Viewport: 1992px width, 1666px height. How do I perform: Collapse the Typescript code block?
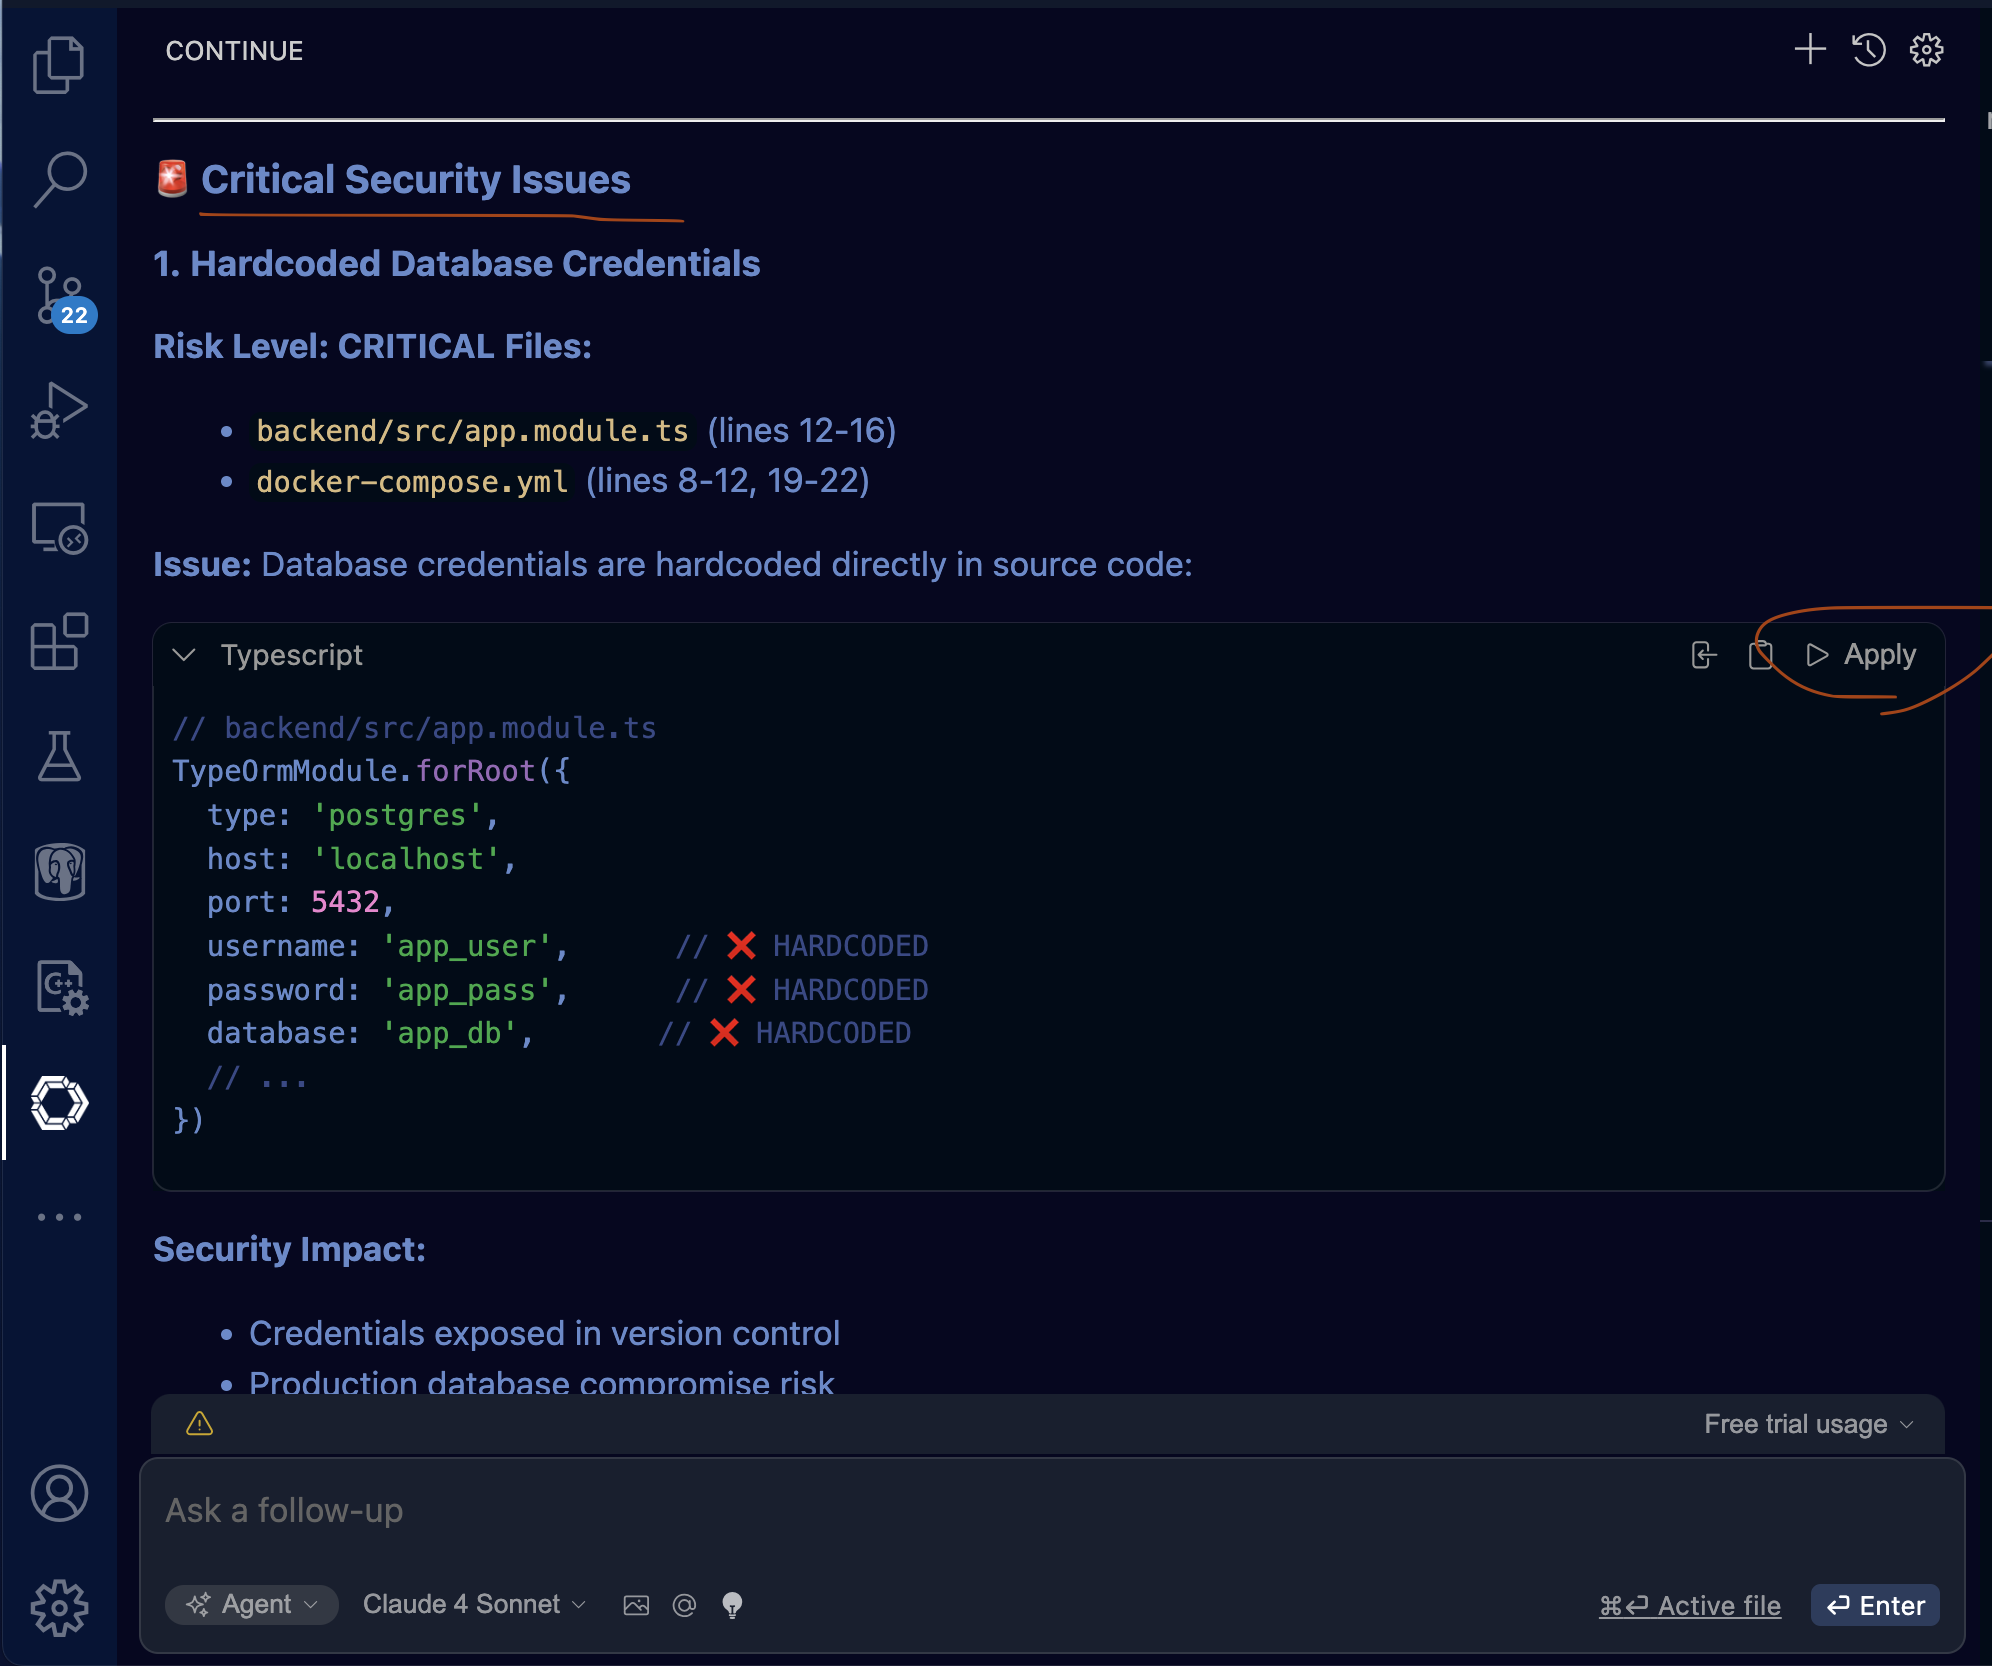click(x=184, y=655)
